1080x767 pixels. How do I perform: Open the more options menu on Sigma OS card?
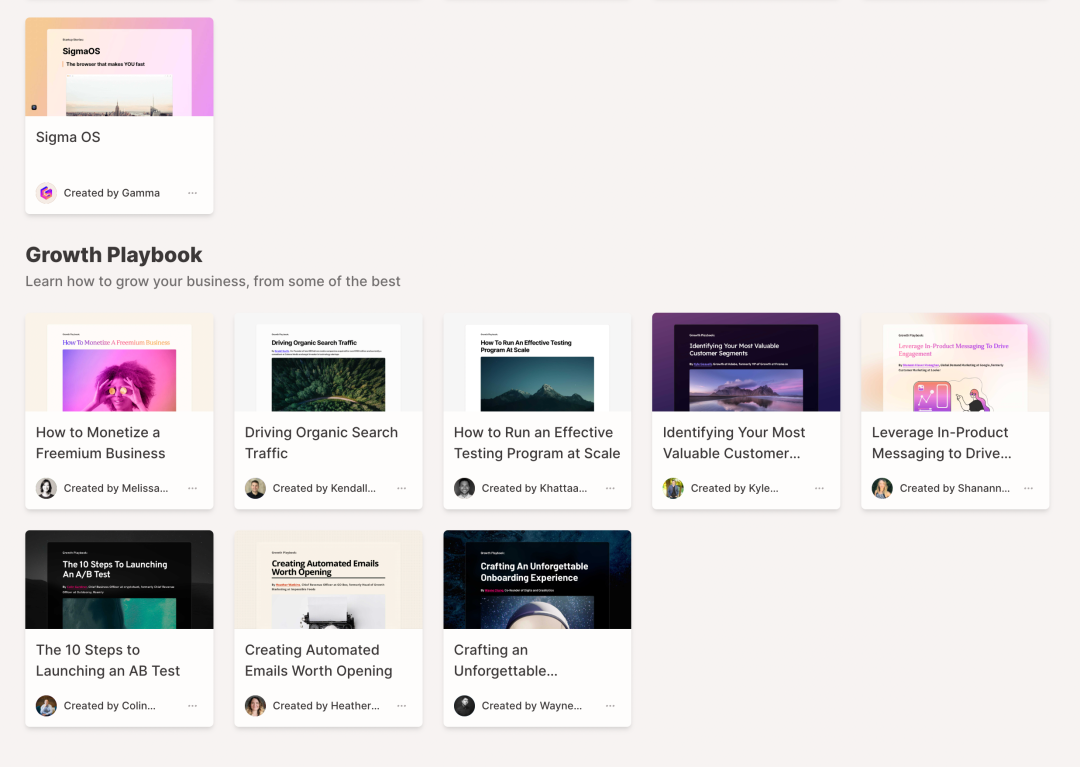(x=192, y=193)
